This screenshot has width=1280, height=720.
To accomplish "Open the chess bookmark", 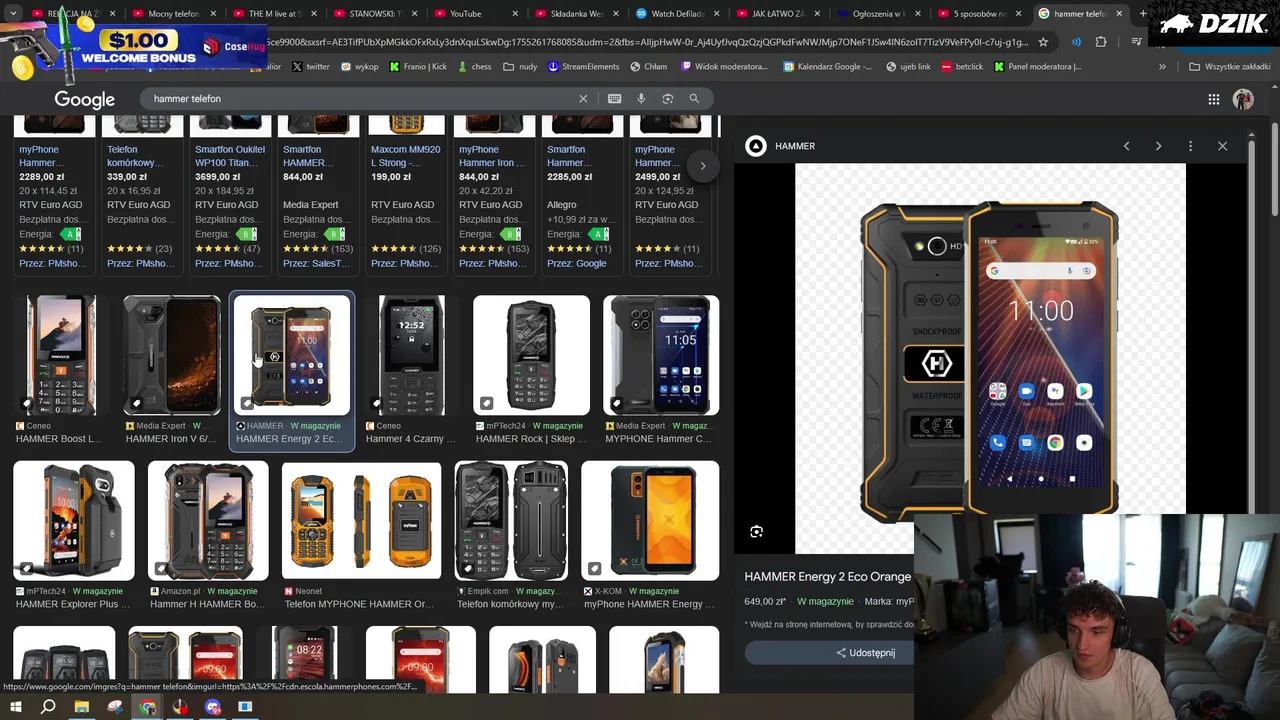I will click(474, 67).
